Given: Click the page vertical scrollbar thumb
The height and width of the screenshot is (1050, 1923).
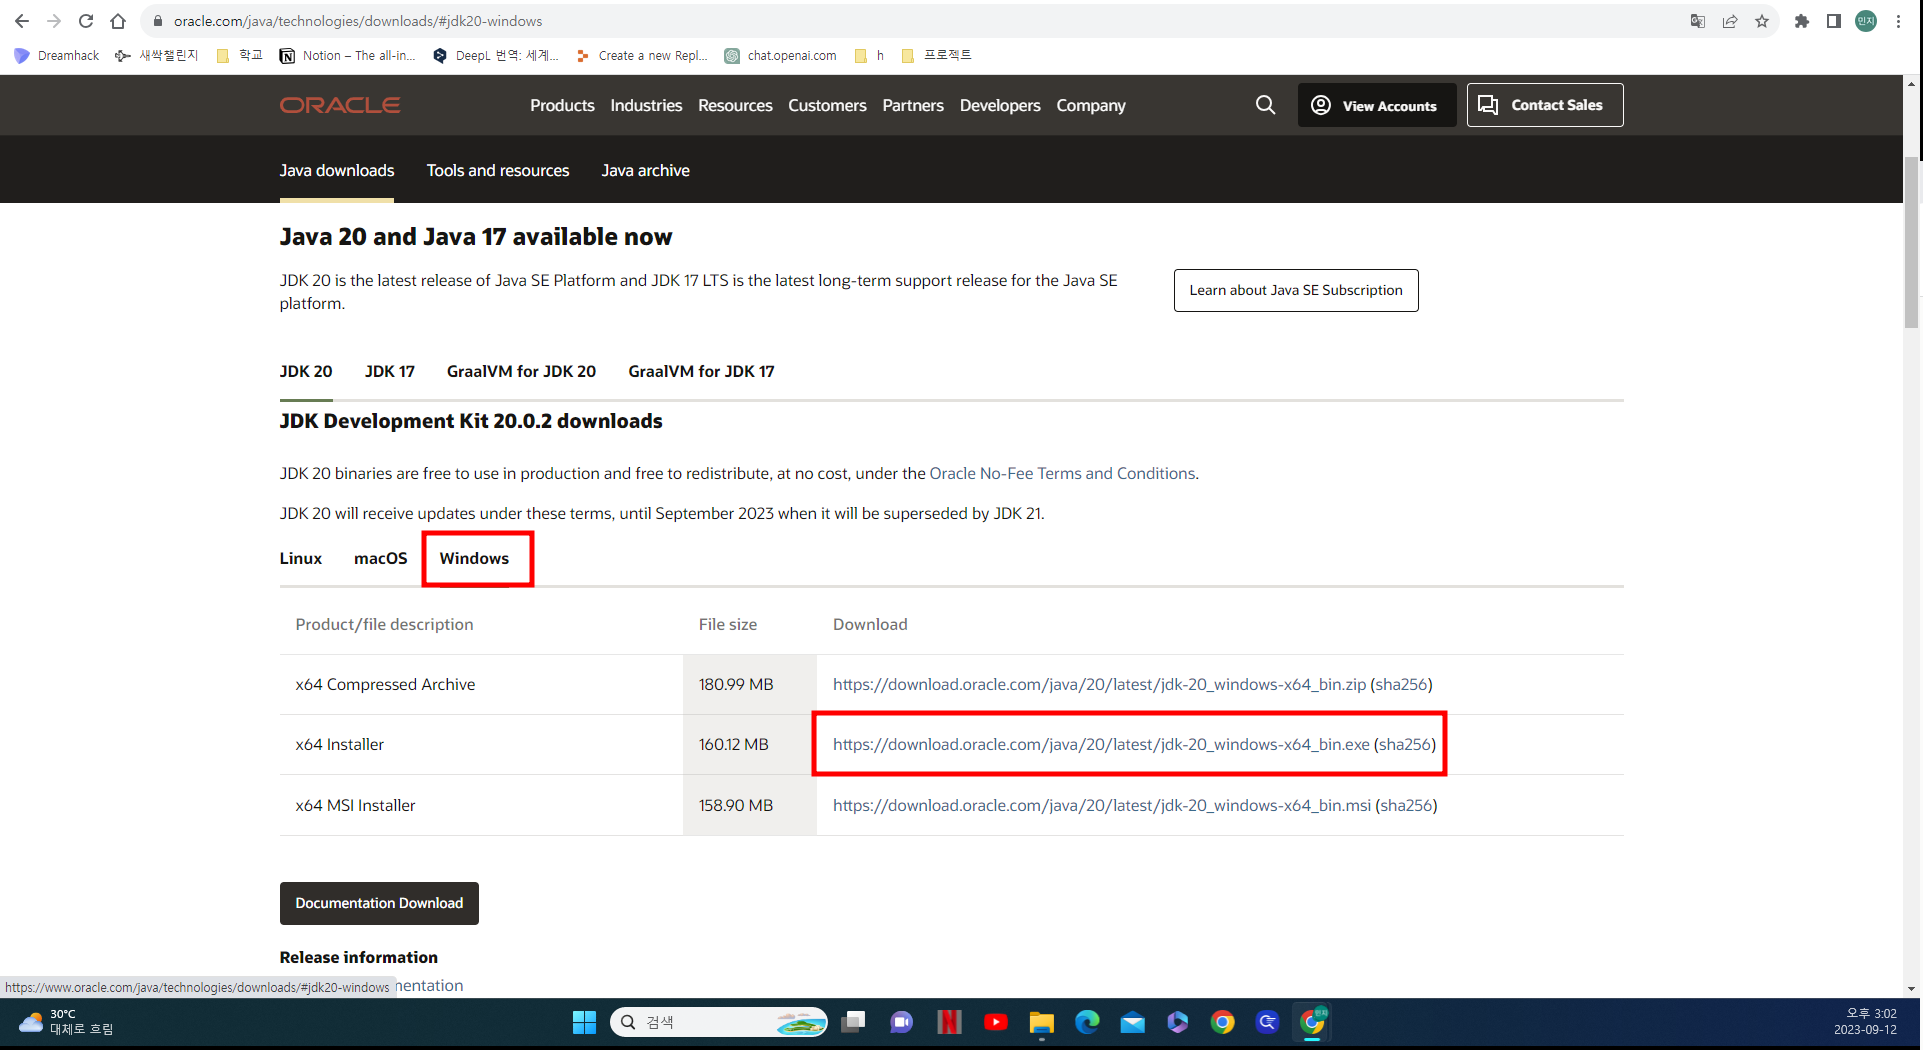Looking at the screenshot, I should [1912, 243].
